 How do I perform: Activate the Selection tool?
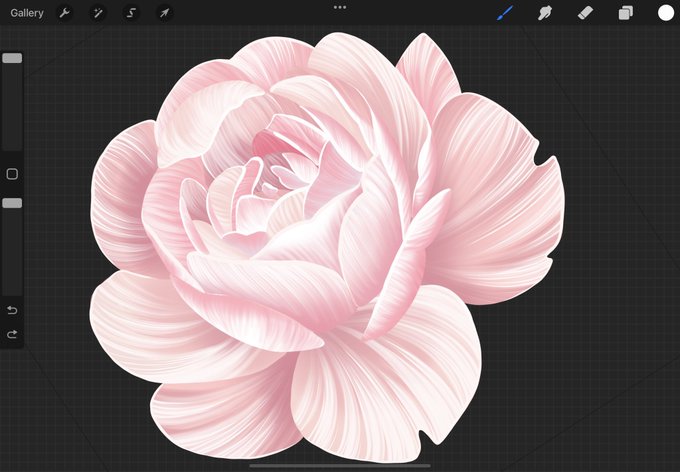[131, 13]
